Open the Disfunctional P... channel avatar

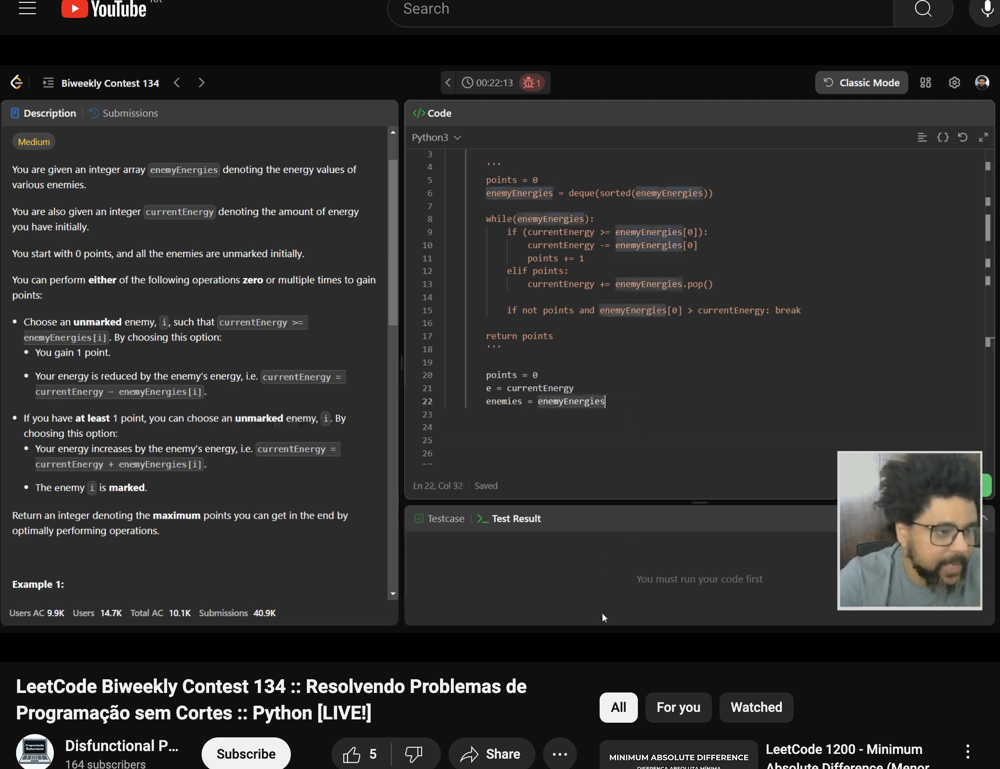pos(34,752)
